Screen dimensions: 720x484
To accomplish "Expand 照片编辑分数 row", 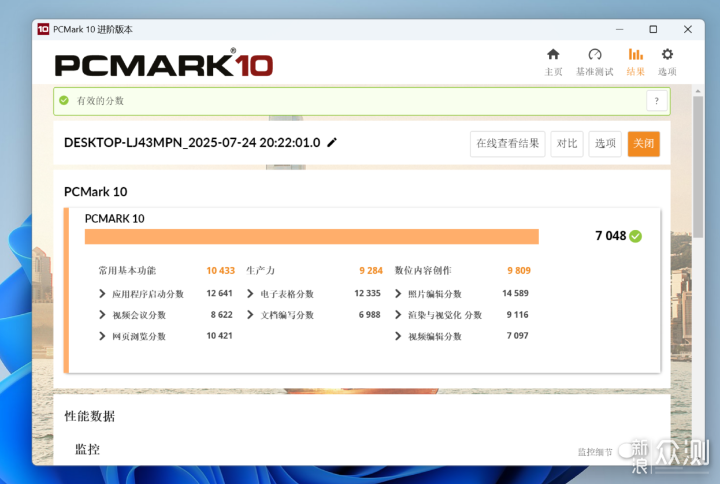I will [x=398, y=293].
